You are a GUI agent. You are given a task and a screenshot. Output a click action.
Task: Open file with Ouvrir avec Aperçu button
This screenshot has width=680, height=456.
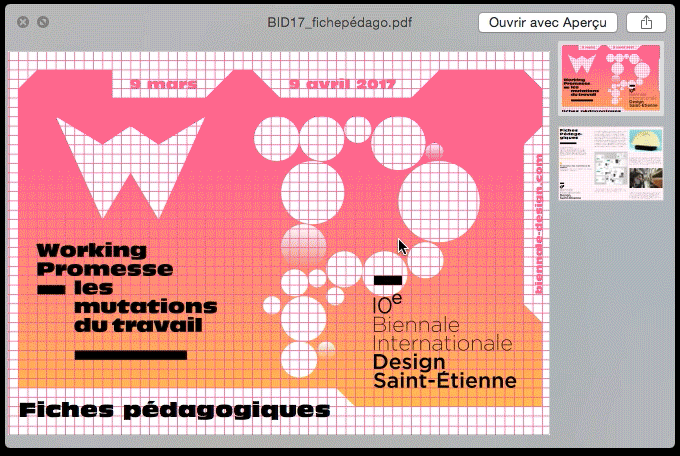pyautogui.click(x=548, y=23)
